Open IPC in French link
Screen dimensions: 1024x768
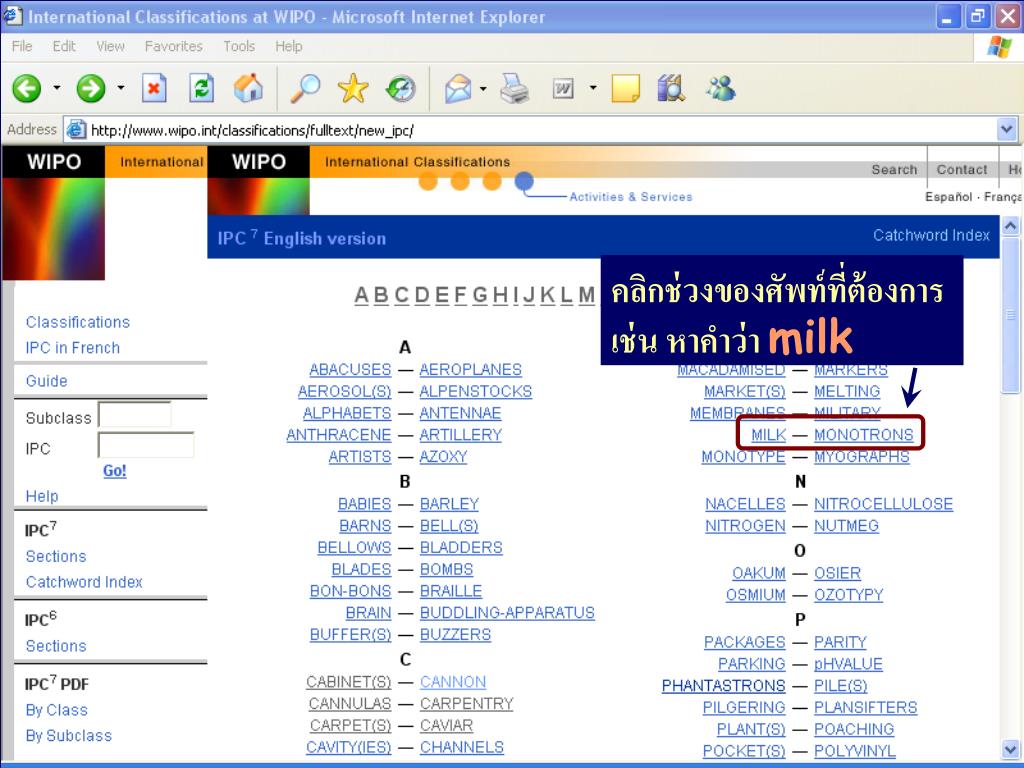tap(72, 348)
